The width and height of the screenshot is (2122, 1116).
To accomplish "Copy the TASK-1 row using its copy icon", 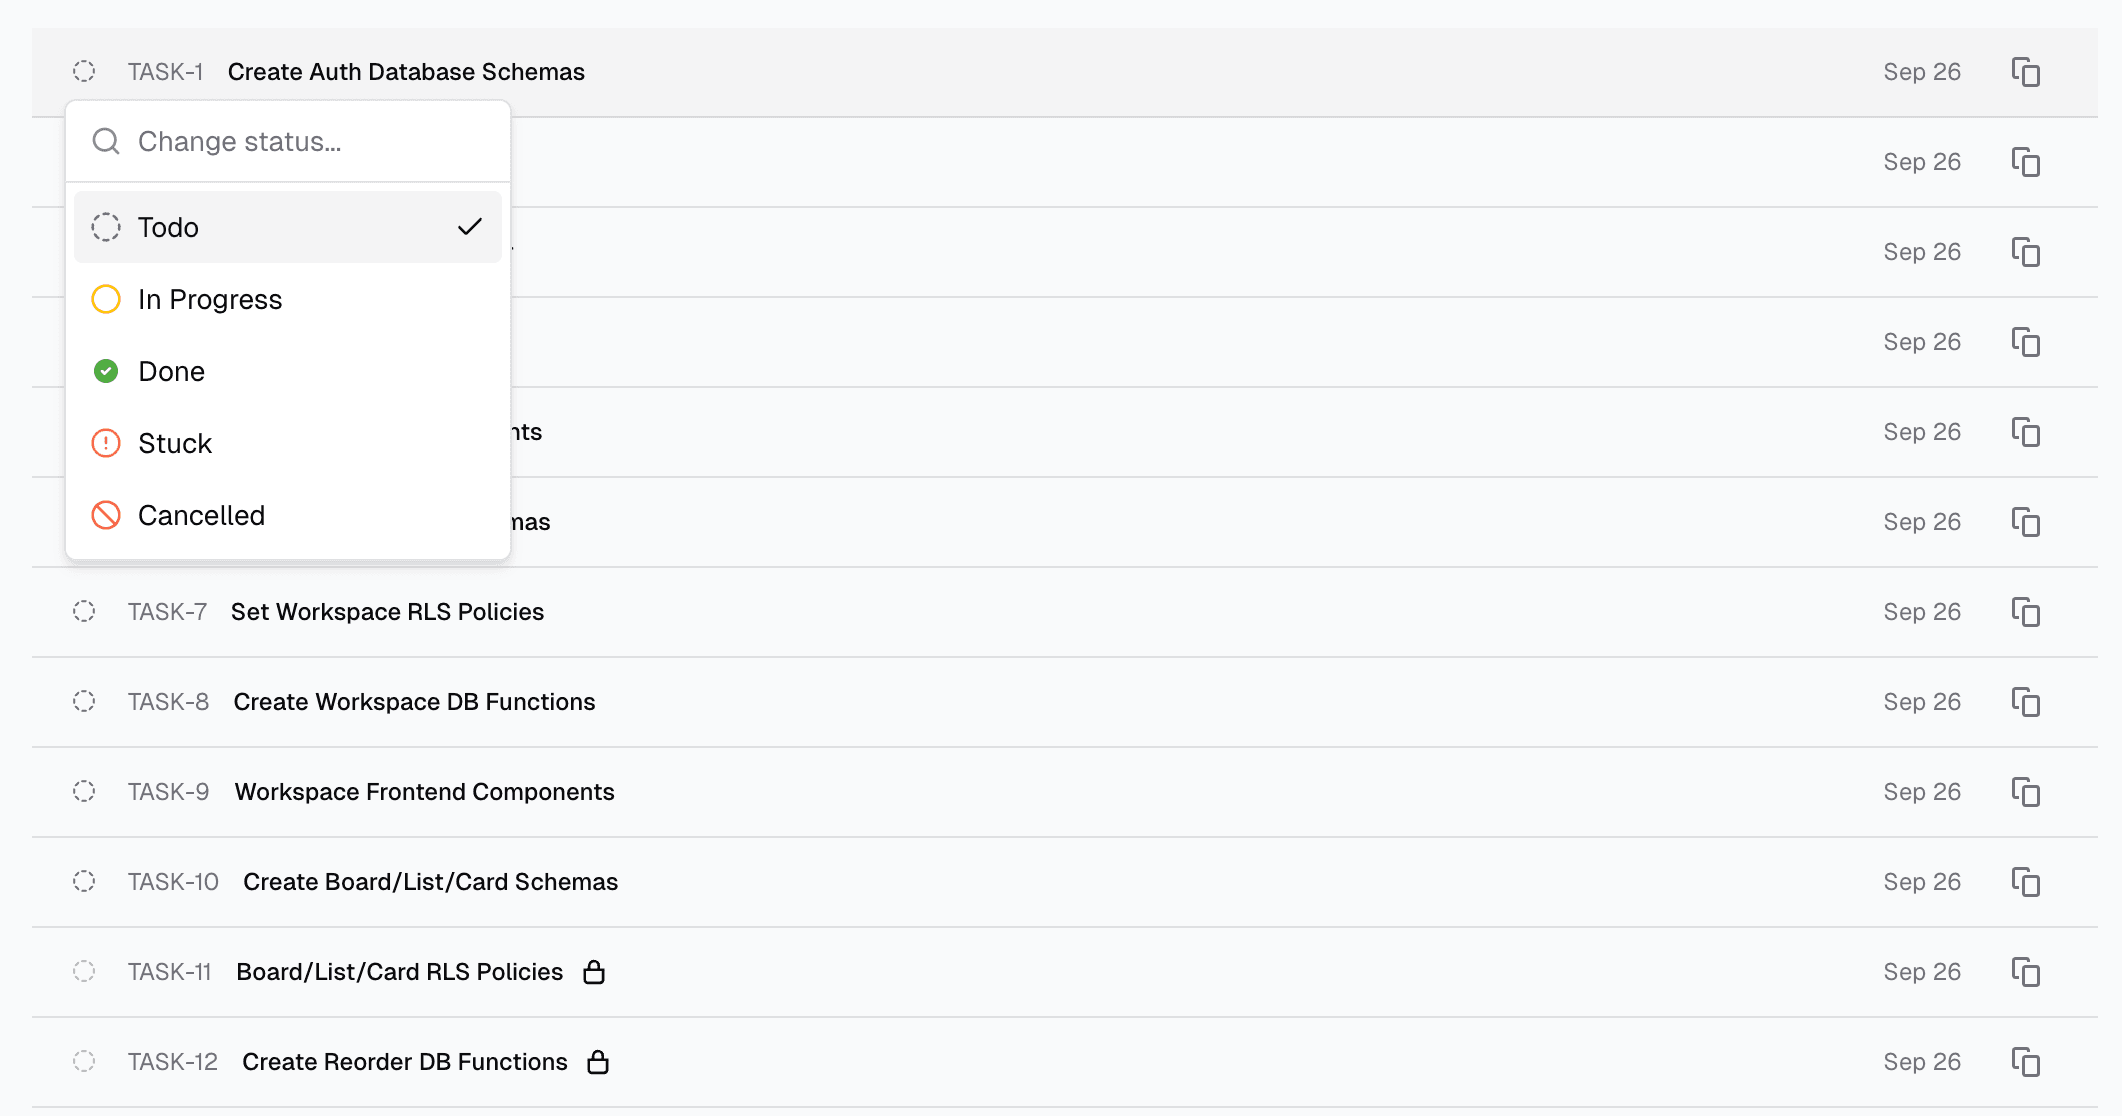I will pyautogui.click(x=2025, y=72).
